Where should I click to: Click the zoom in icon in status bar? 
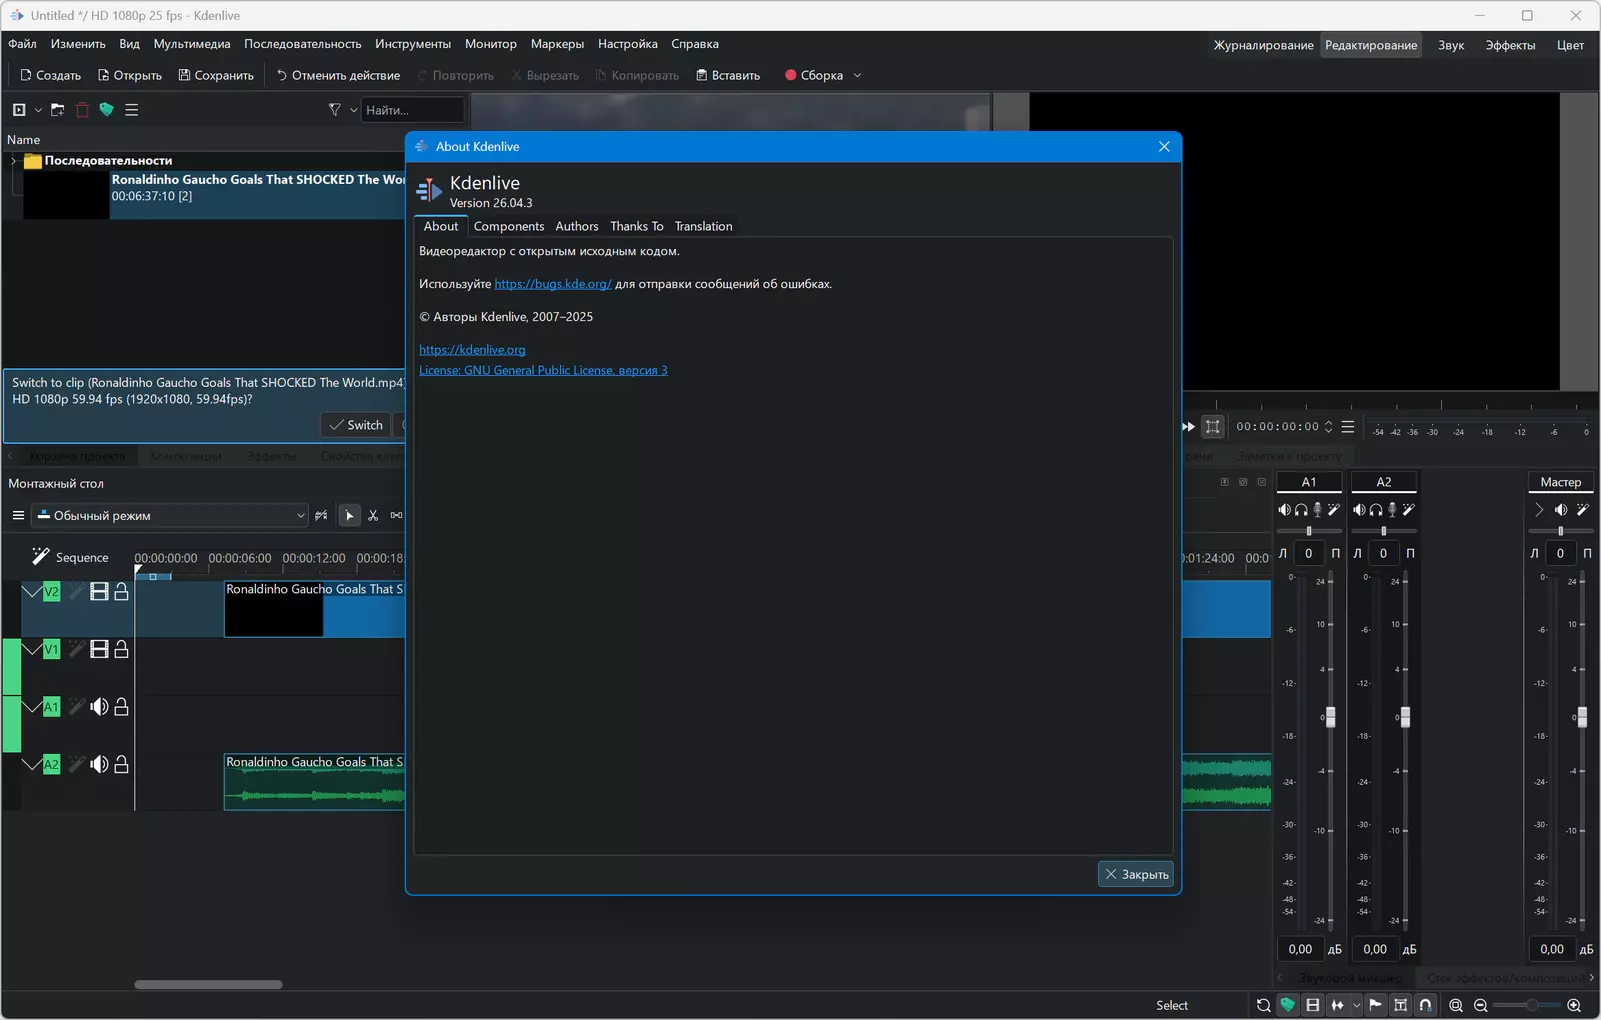click(x=1574, y=1005)
